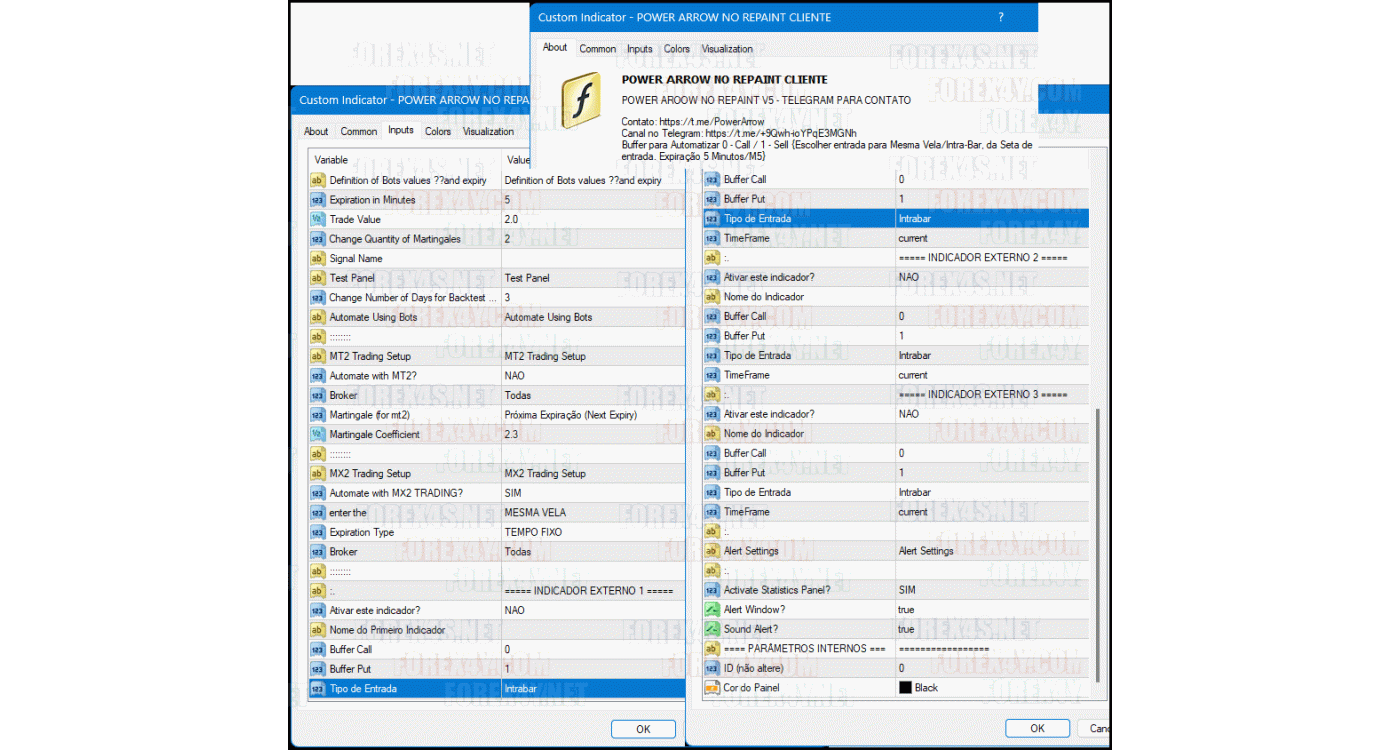Click the Black color swatch for Cor do Painel

click(x=906, y=688)
